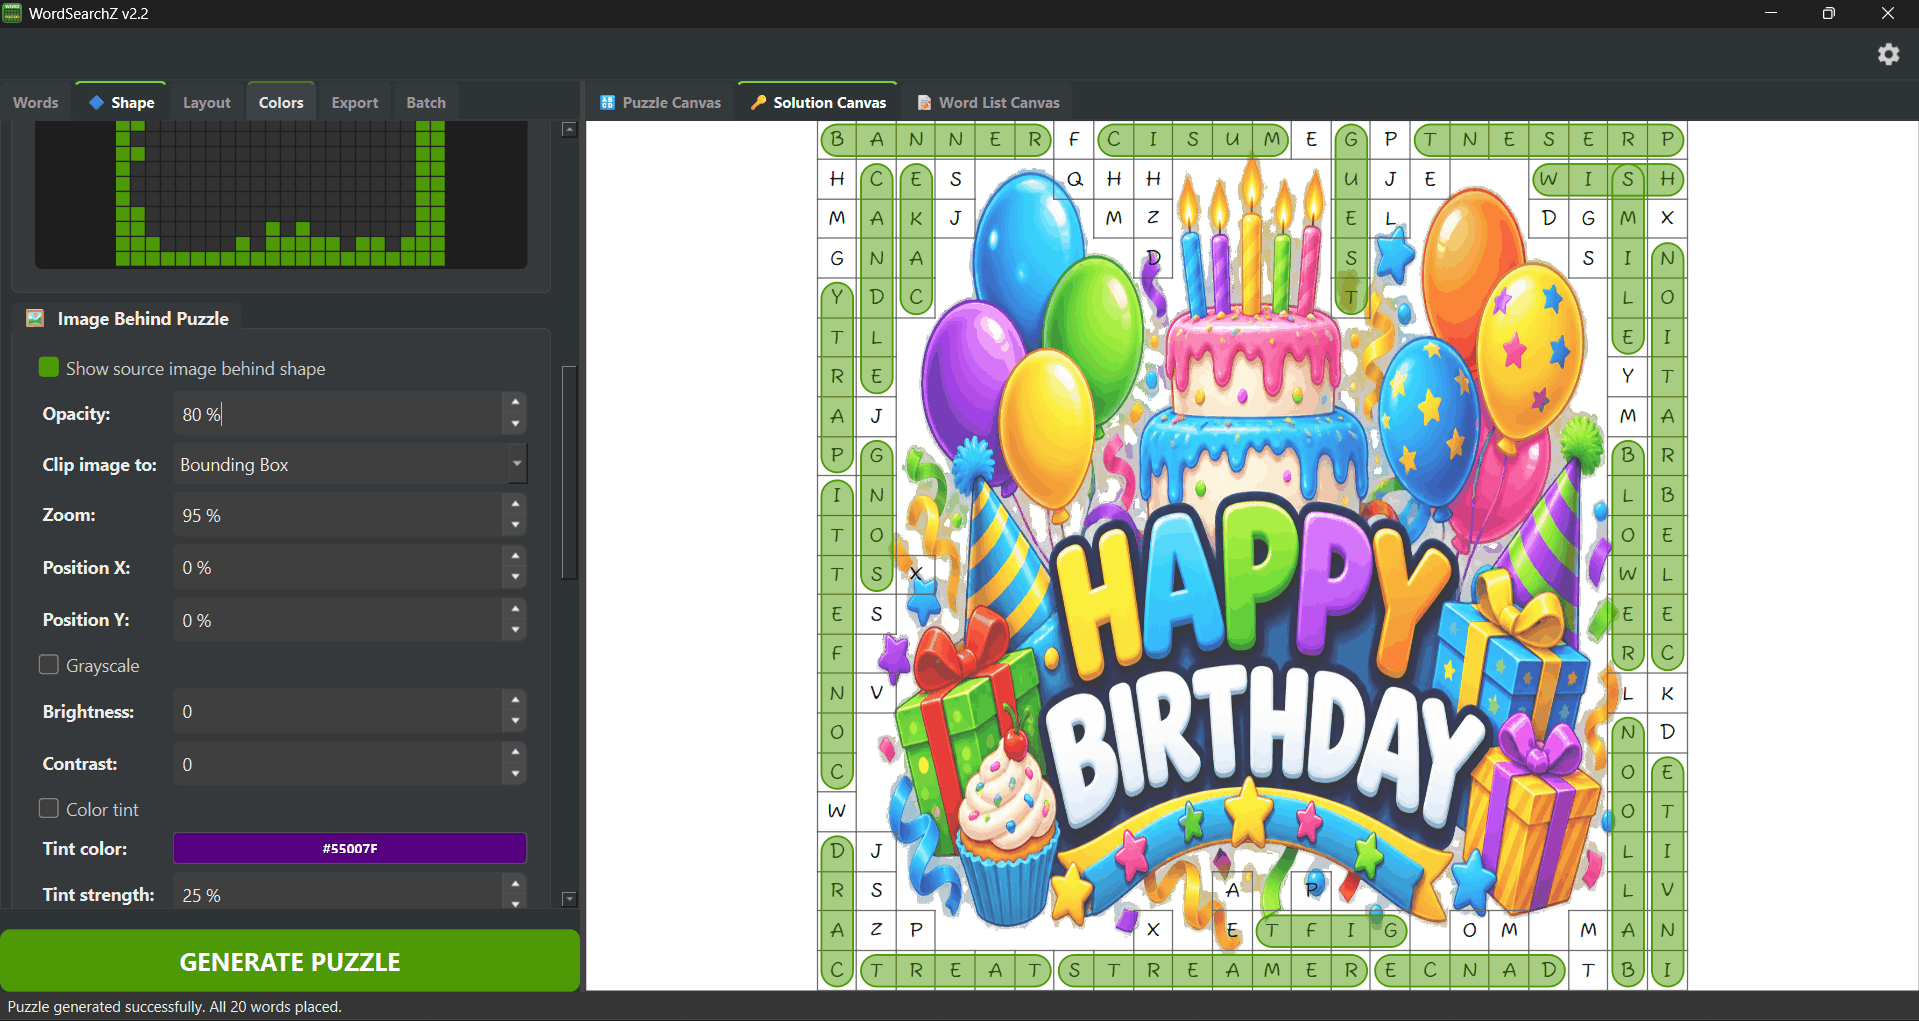Switch to the Words tab
Image resolution: width=1919 pixels, height=1021 pixels.
point(36,102)
